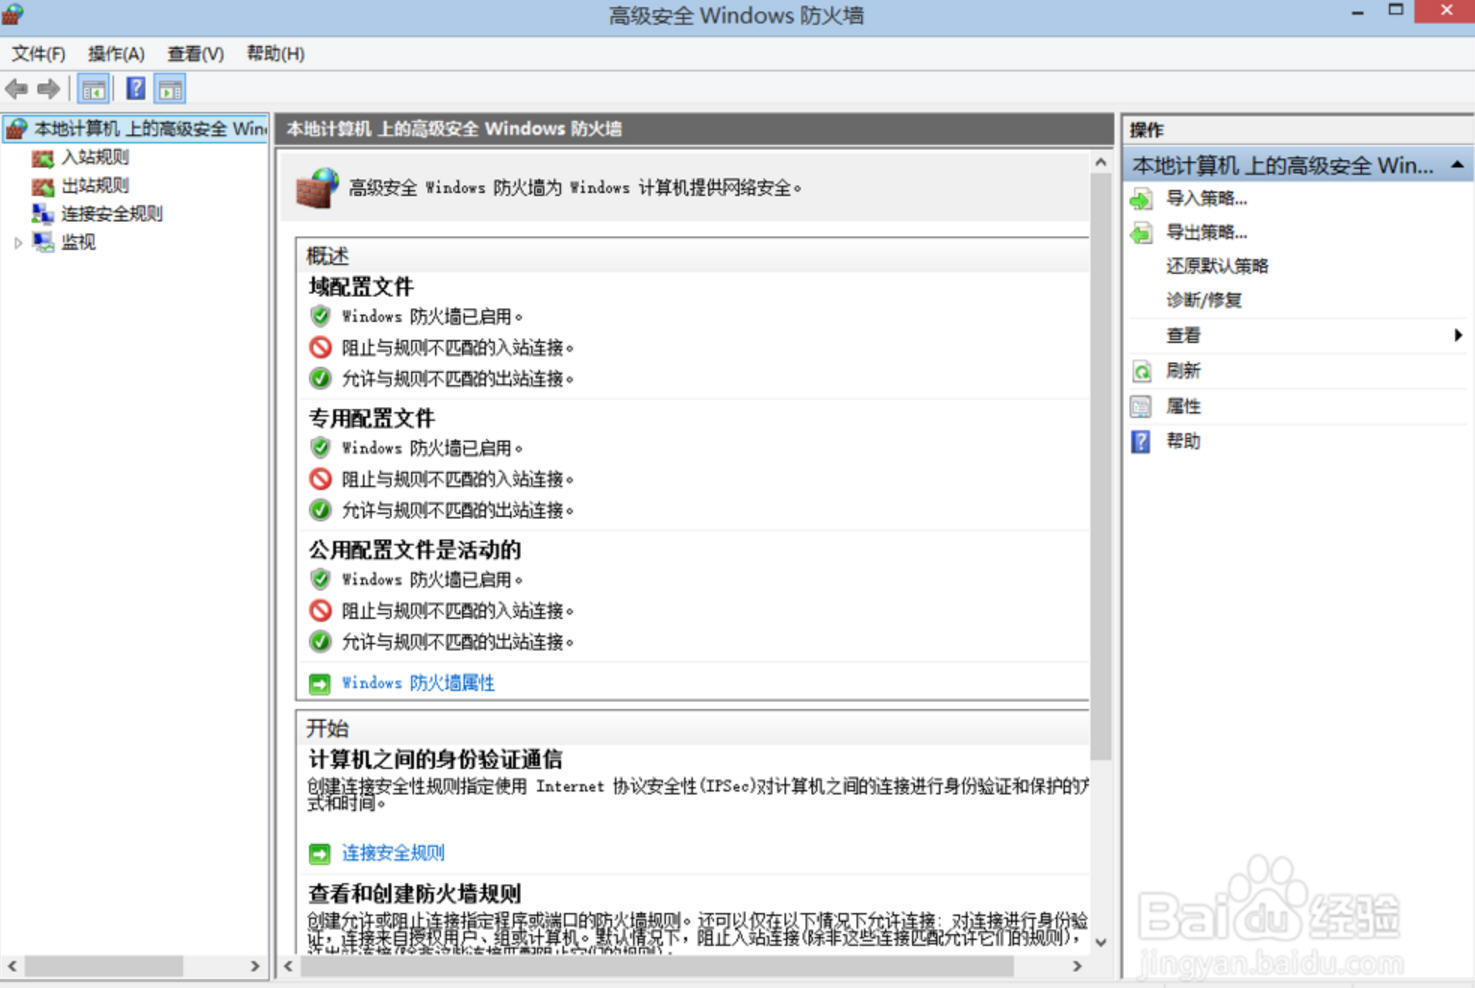Select the 连接安全规则 tree item
This screenshot has height=988, width=1475.
pyautogui.click(x=112, y=213)
